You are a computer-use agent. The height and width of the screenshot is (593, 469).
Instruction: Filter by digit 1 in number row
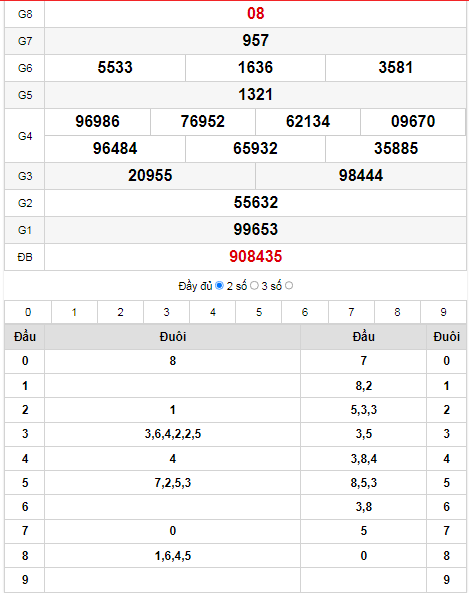[74, 312]
